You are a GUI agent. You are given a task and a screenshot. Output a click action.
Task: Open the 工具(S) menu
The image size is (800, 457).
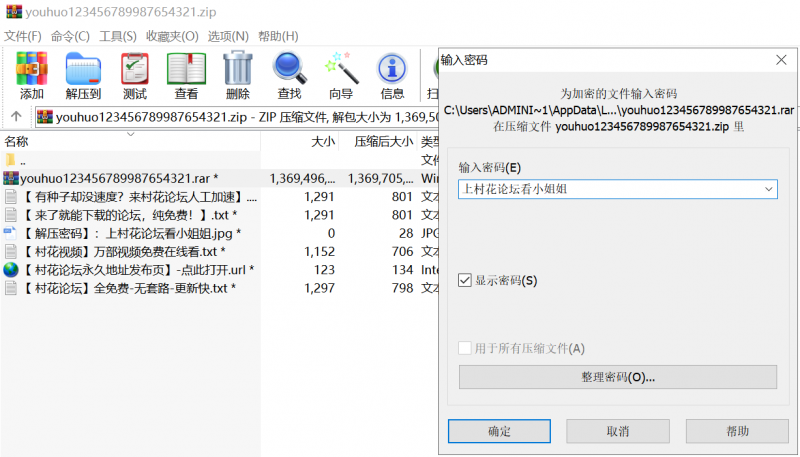(118, 36)
